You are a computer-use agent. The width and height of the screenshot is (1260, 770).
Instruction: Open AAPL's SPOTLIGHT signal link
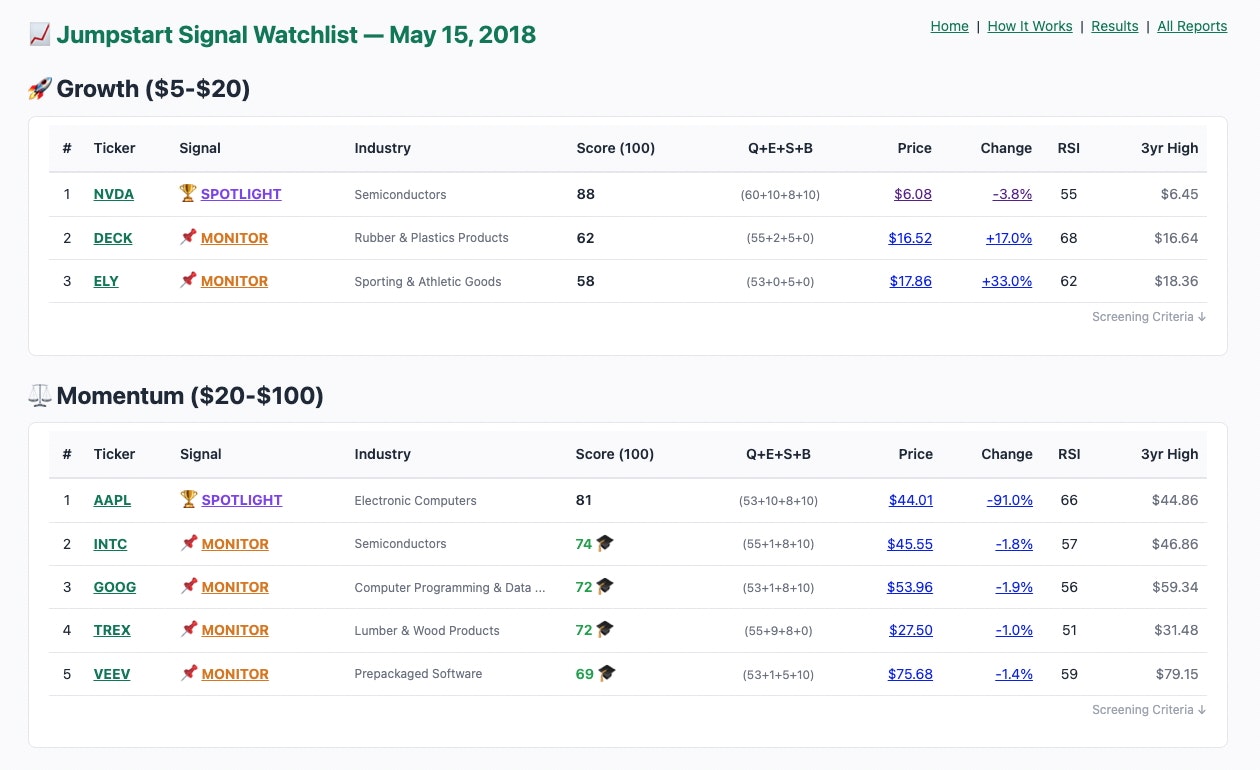click(242, 500)
